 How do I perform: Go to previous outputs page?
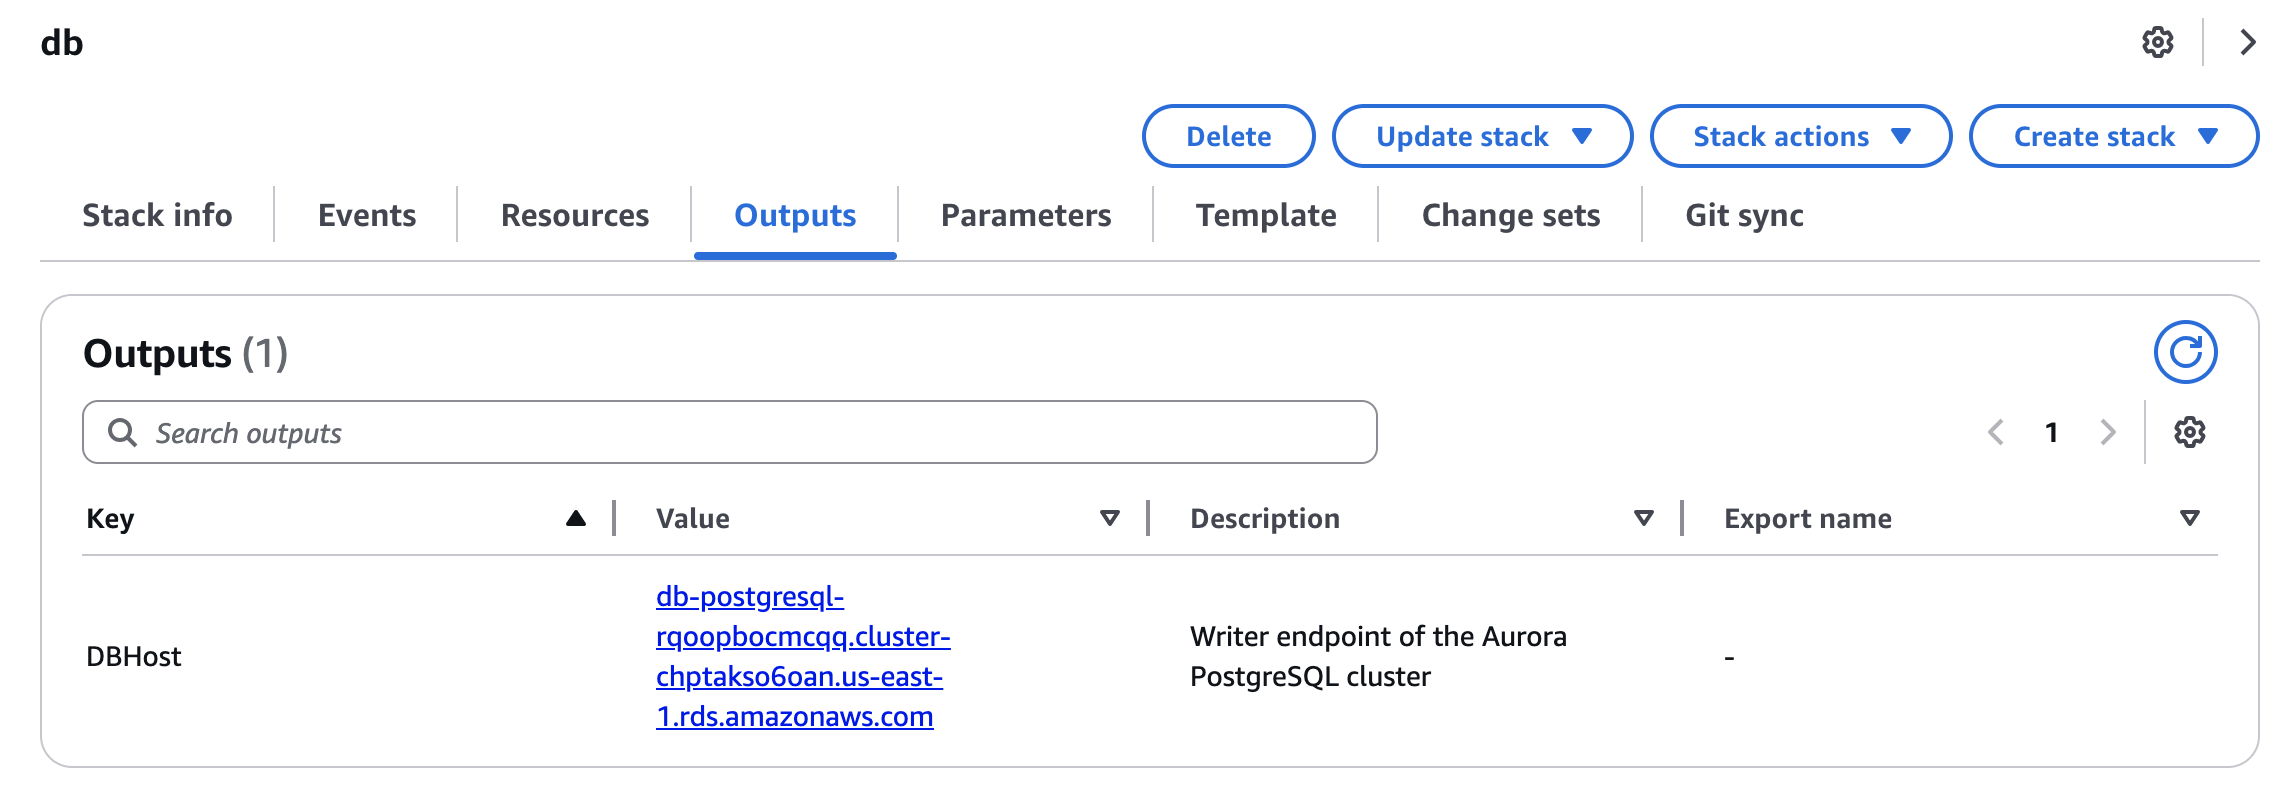click(x=1996, y=432)
